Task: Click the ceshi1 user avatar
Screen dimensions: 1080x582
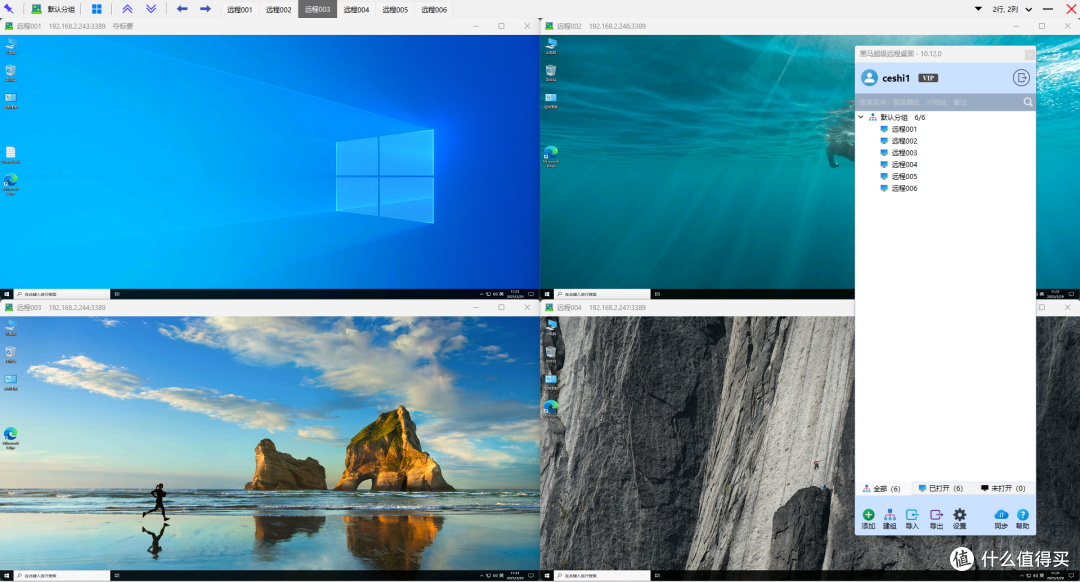Action: click(869, 78)
